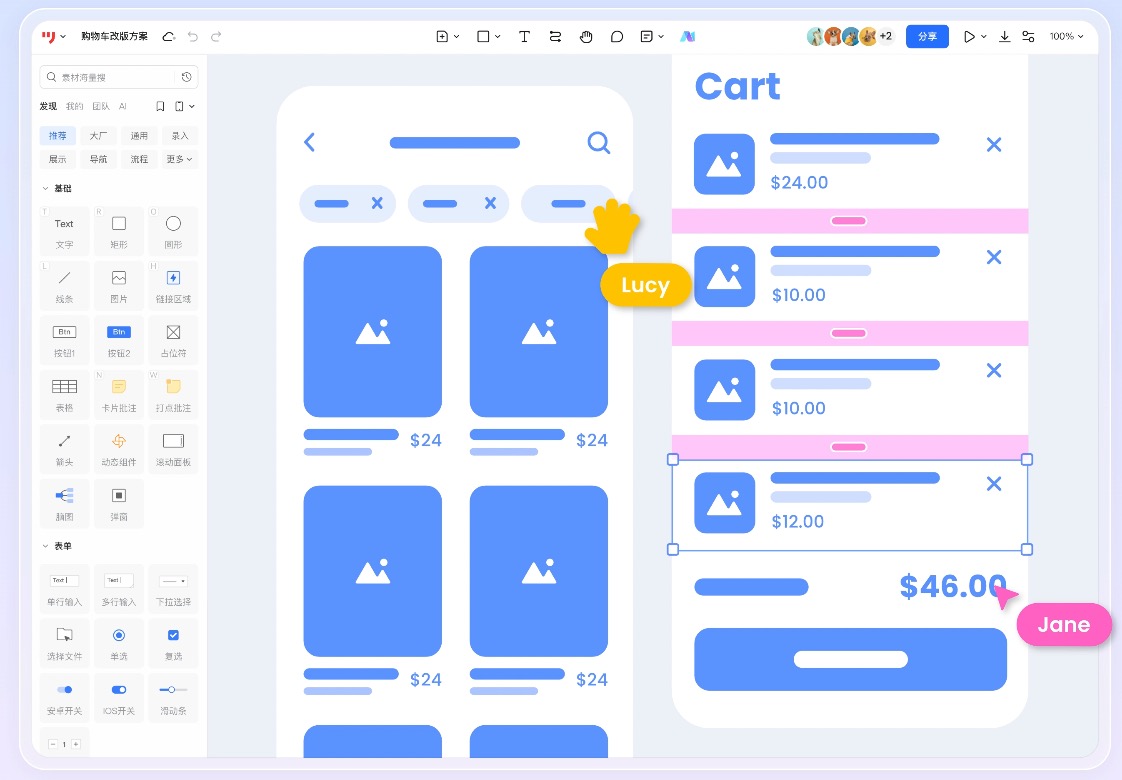Expand the note tool dropdown arrow
The width and height of the screenshot is (1122, 780).
[661, 36]
